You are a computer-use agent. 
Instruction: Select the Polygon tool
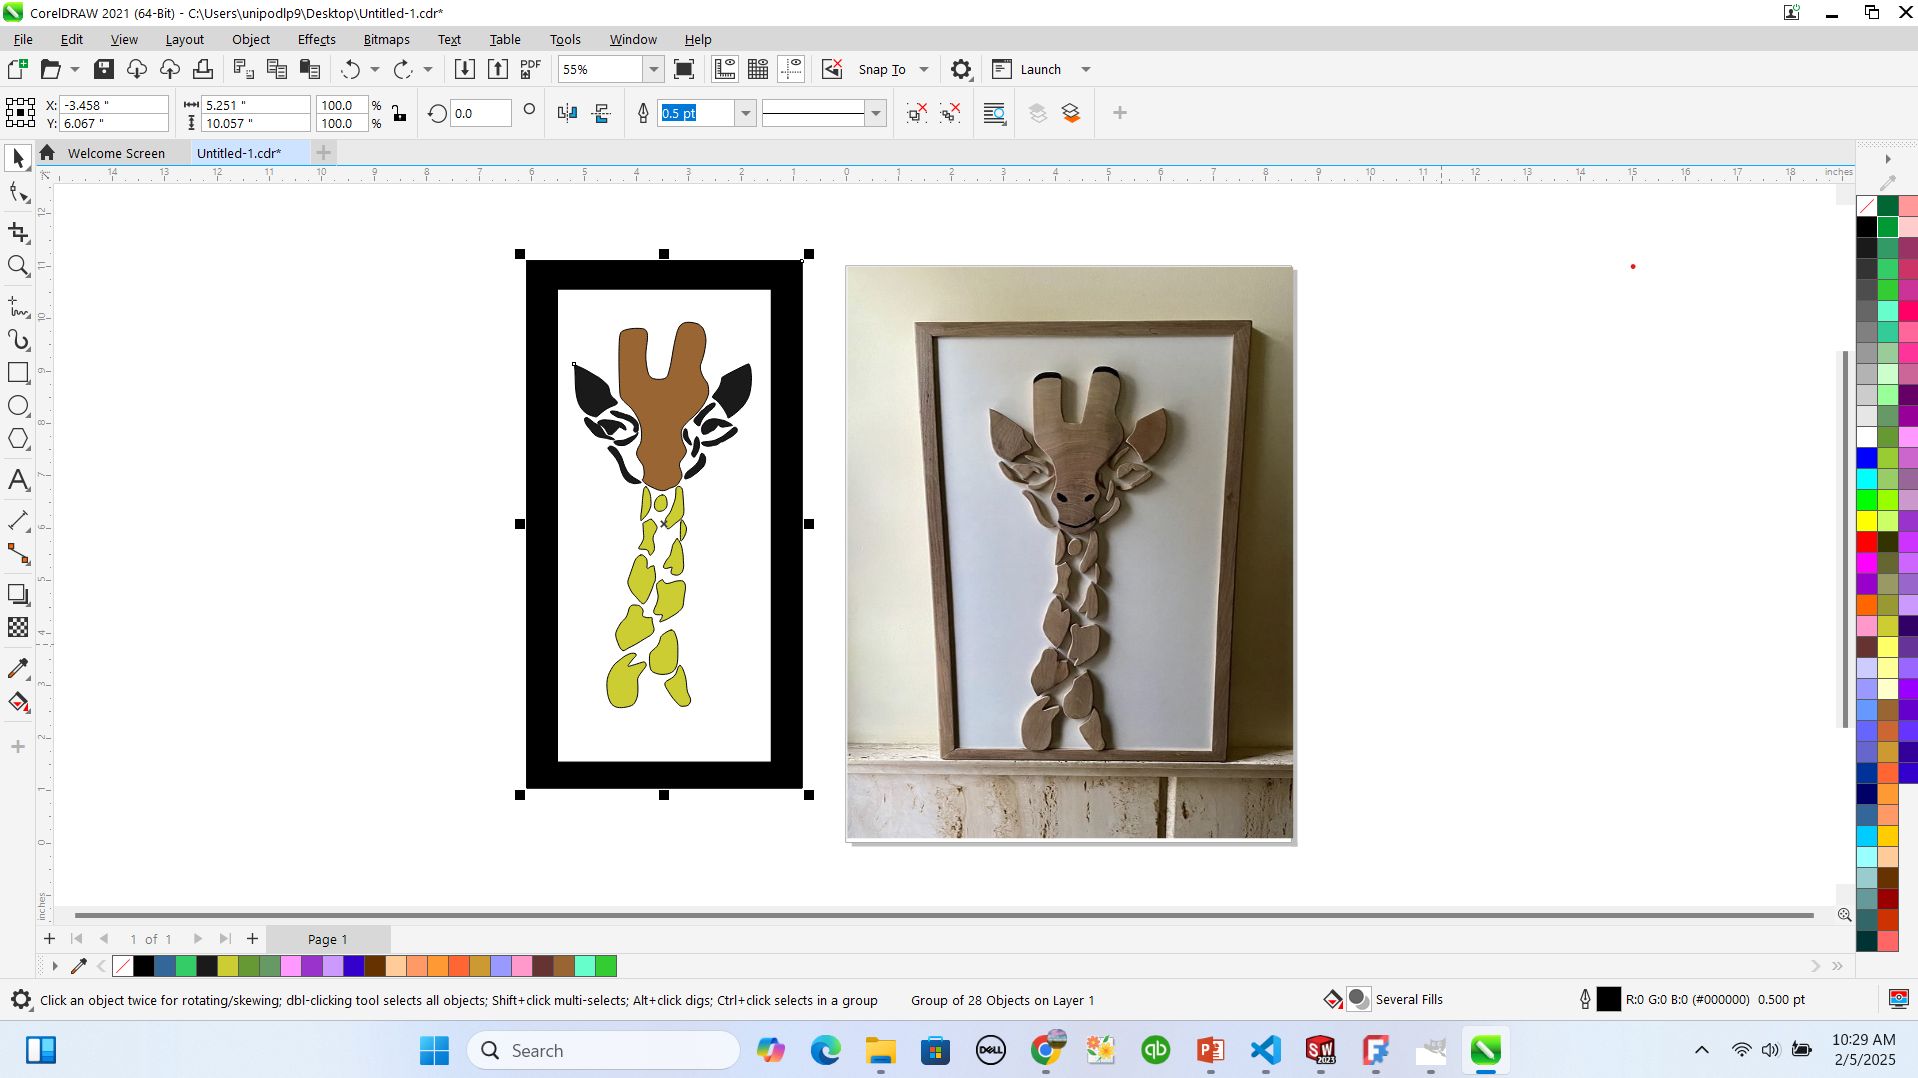coord(18,439)
